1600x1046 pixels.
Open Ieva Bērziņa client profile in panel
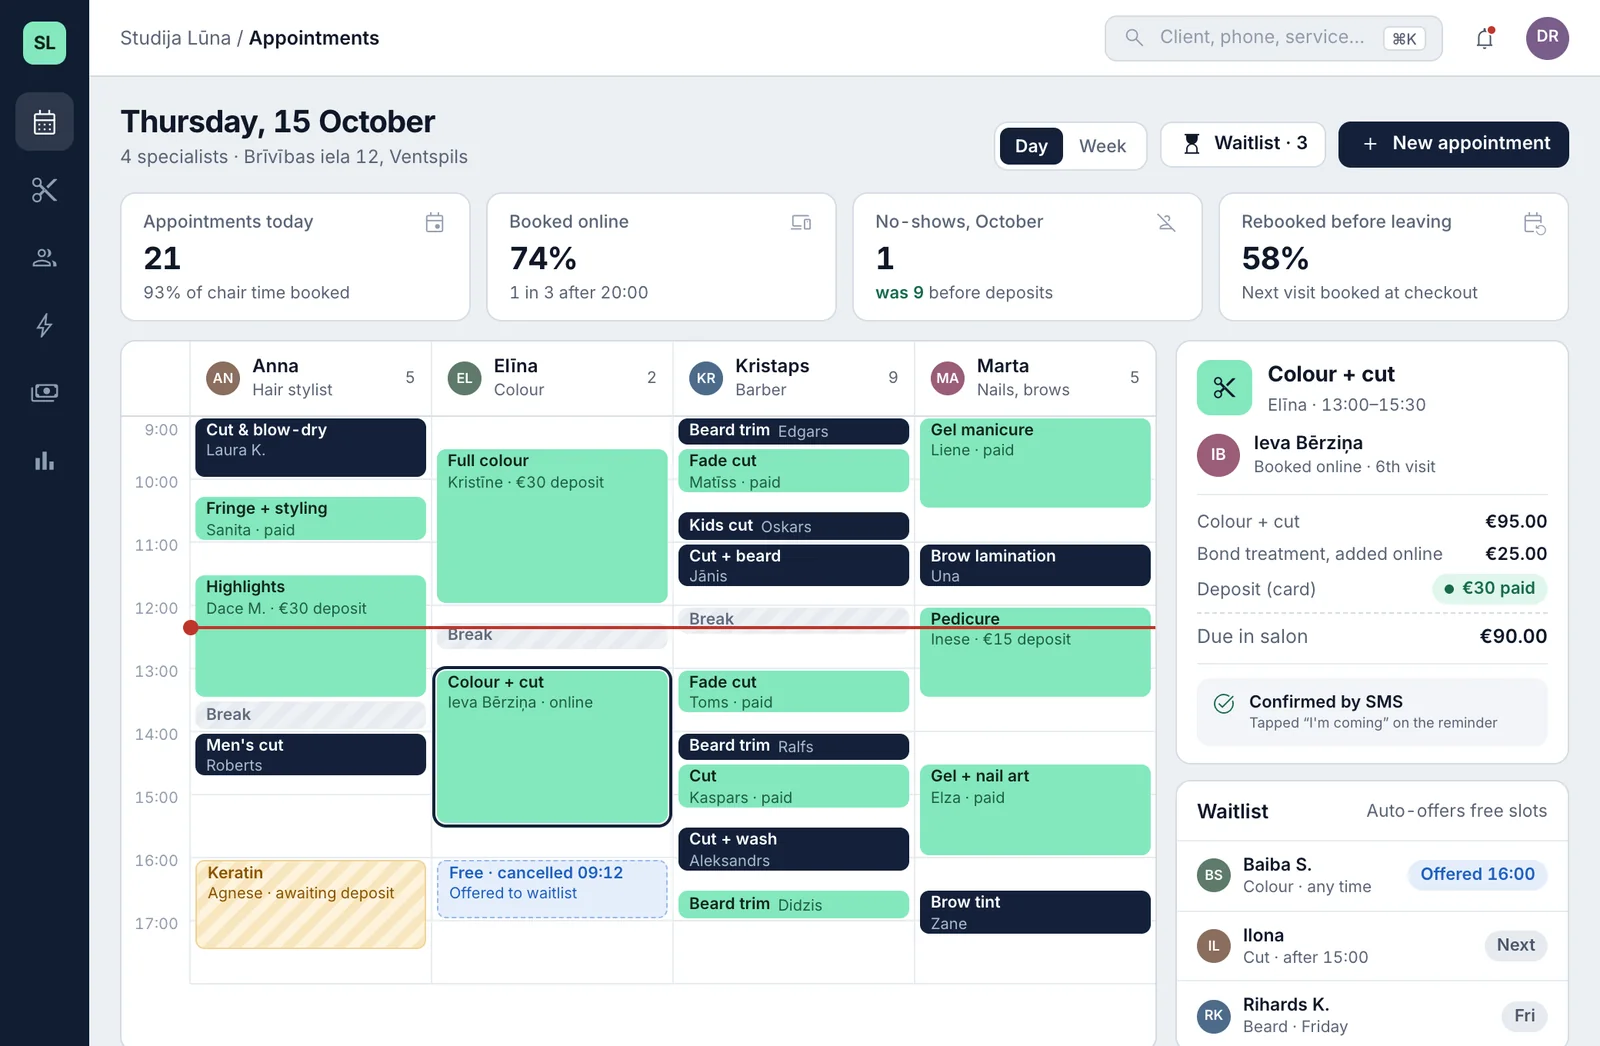point(1372,454)
